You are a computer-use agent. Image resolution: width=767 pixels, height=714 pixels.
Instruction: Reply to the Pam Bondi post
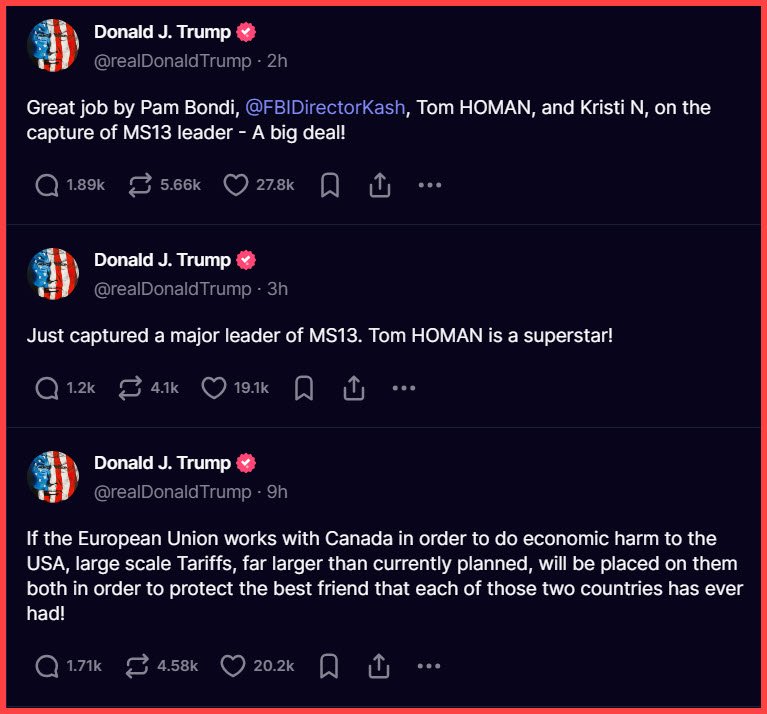pyautogui.click(x=47, y=185)
